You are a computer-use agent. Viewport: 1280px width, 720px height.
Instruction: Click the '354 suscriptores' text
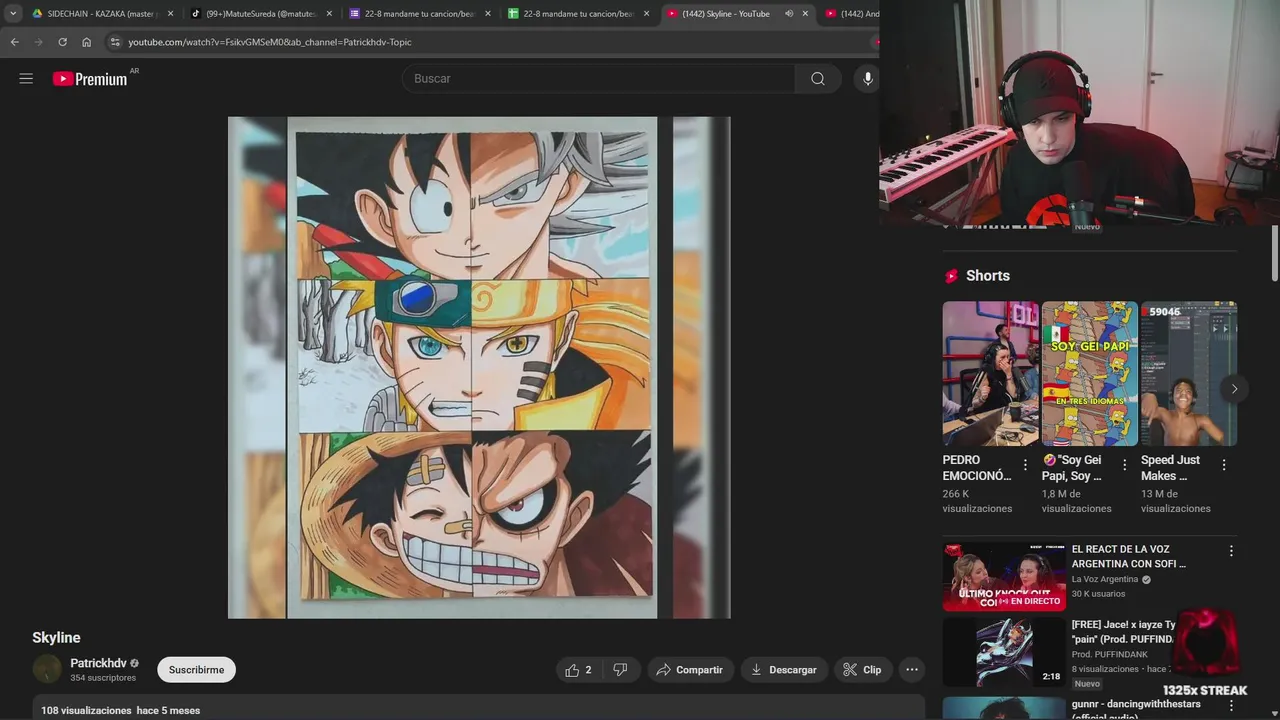[x=103, y=678]
